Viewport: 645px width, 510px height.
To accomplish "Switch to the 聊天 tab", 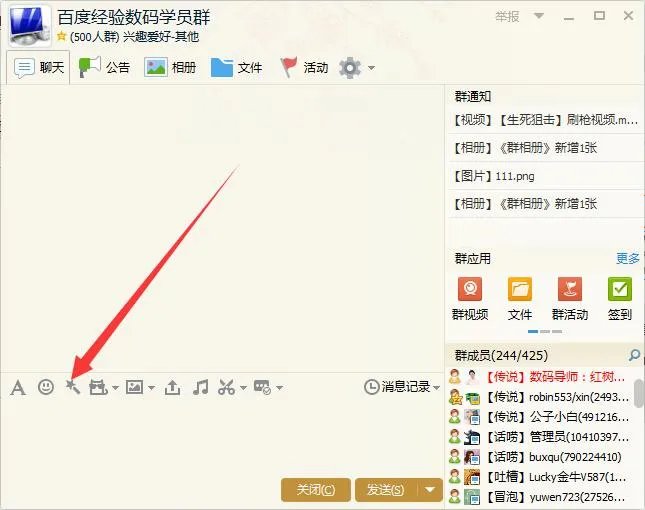I will [38, 67].
